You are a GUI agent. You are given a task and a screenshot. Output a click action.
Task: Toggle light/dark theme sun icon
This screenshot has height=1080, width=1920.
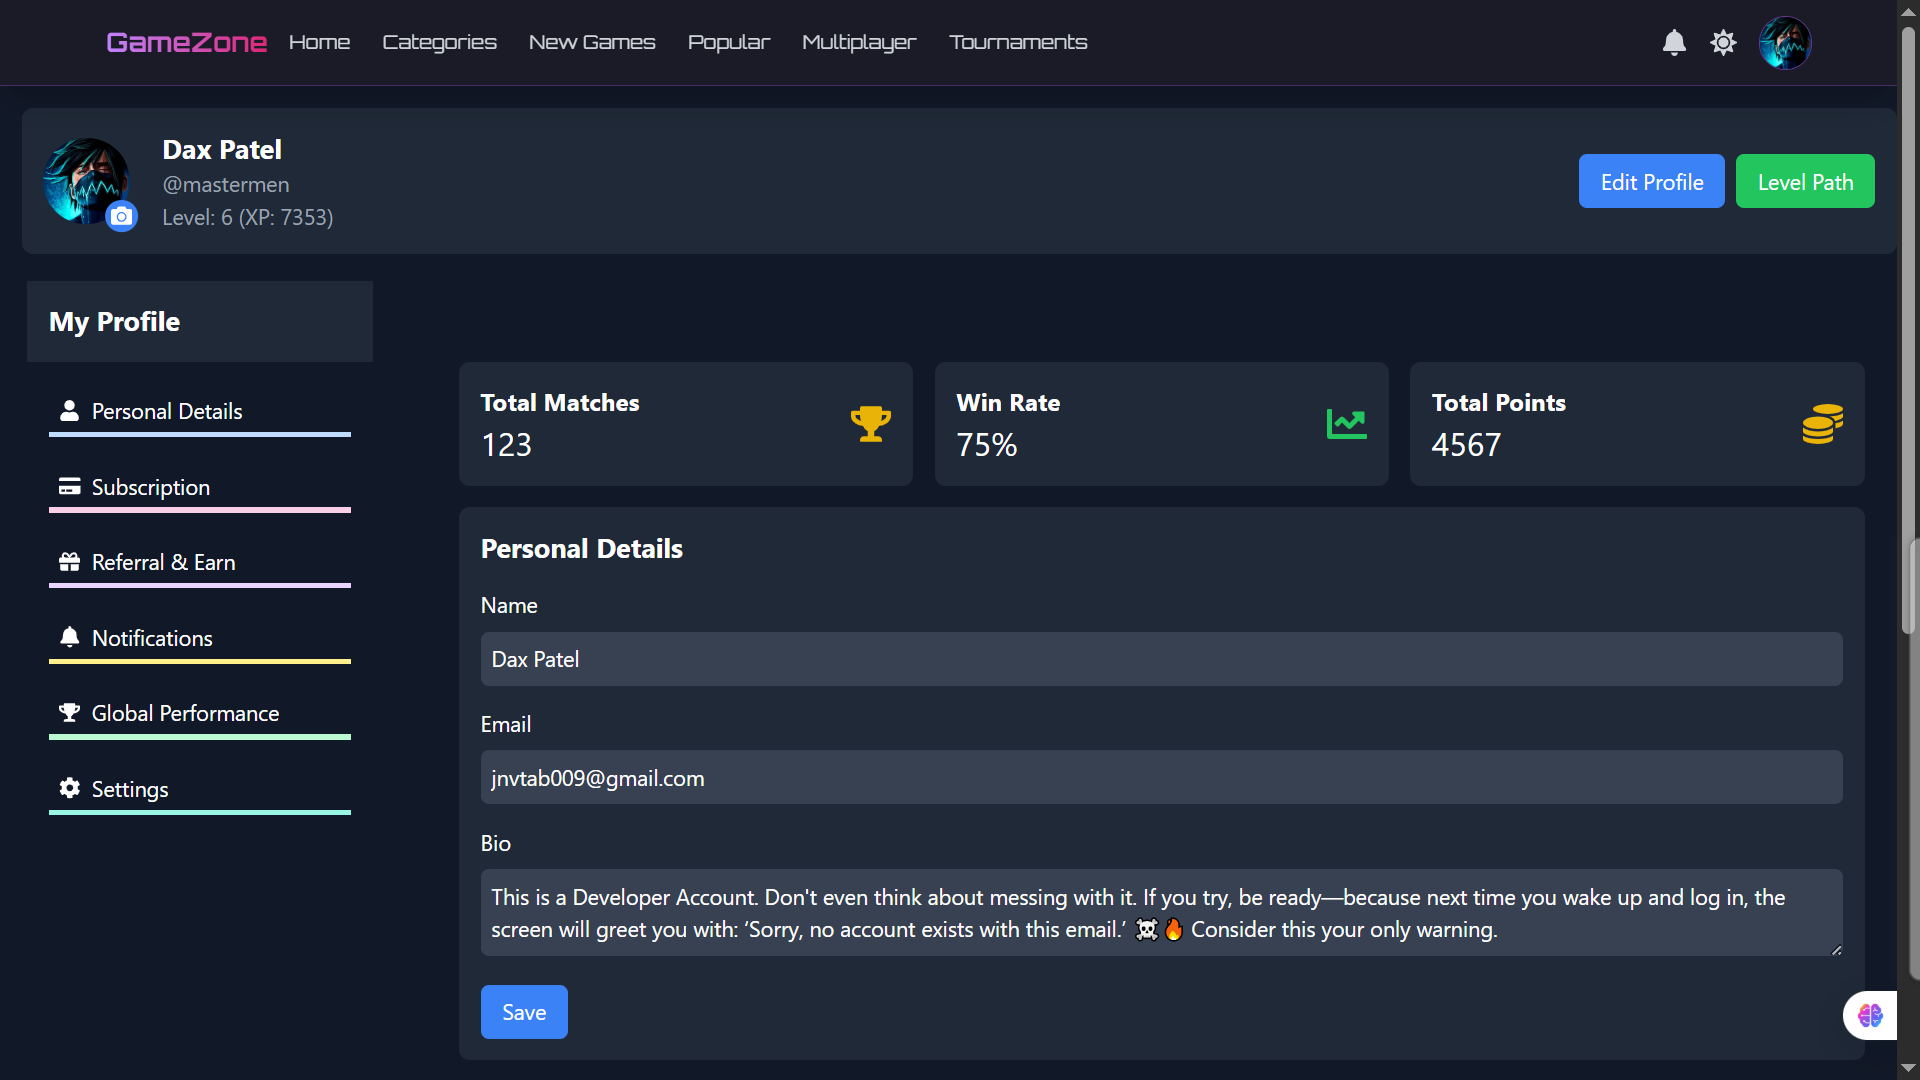[1723, 43]
